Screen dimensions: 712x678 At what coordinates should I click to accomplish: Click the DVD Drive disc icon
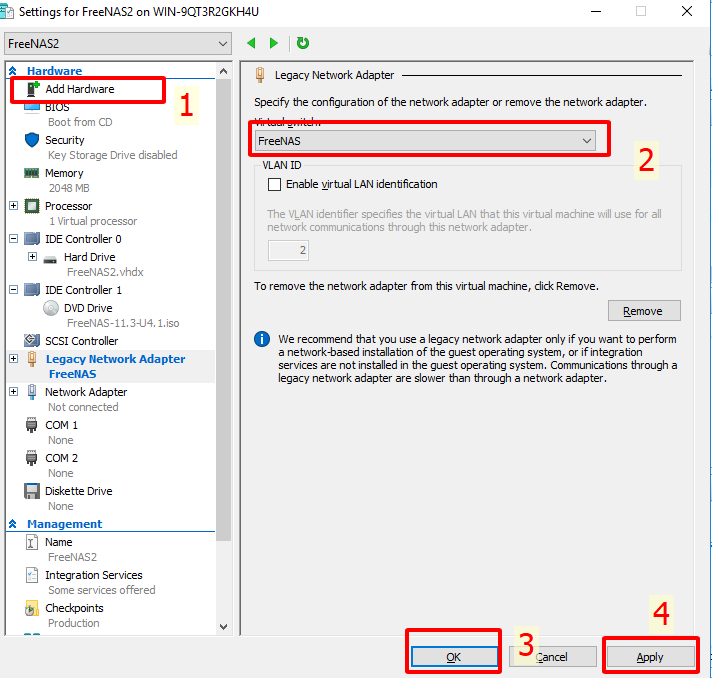[51, 308]
